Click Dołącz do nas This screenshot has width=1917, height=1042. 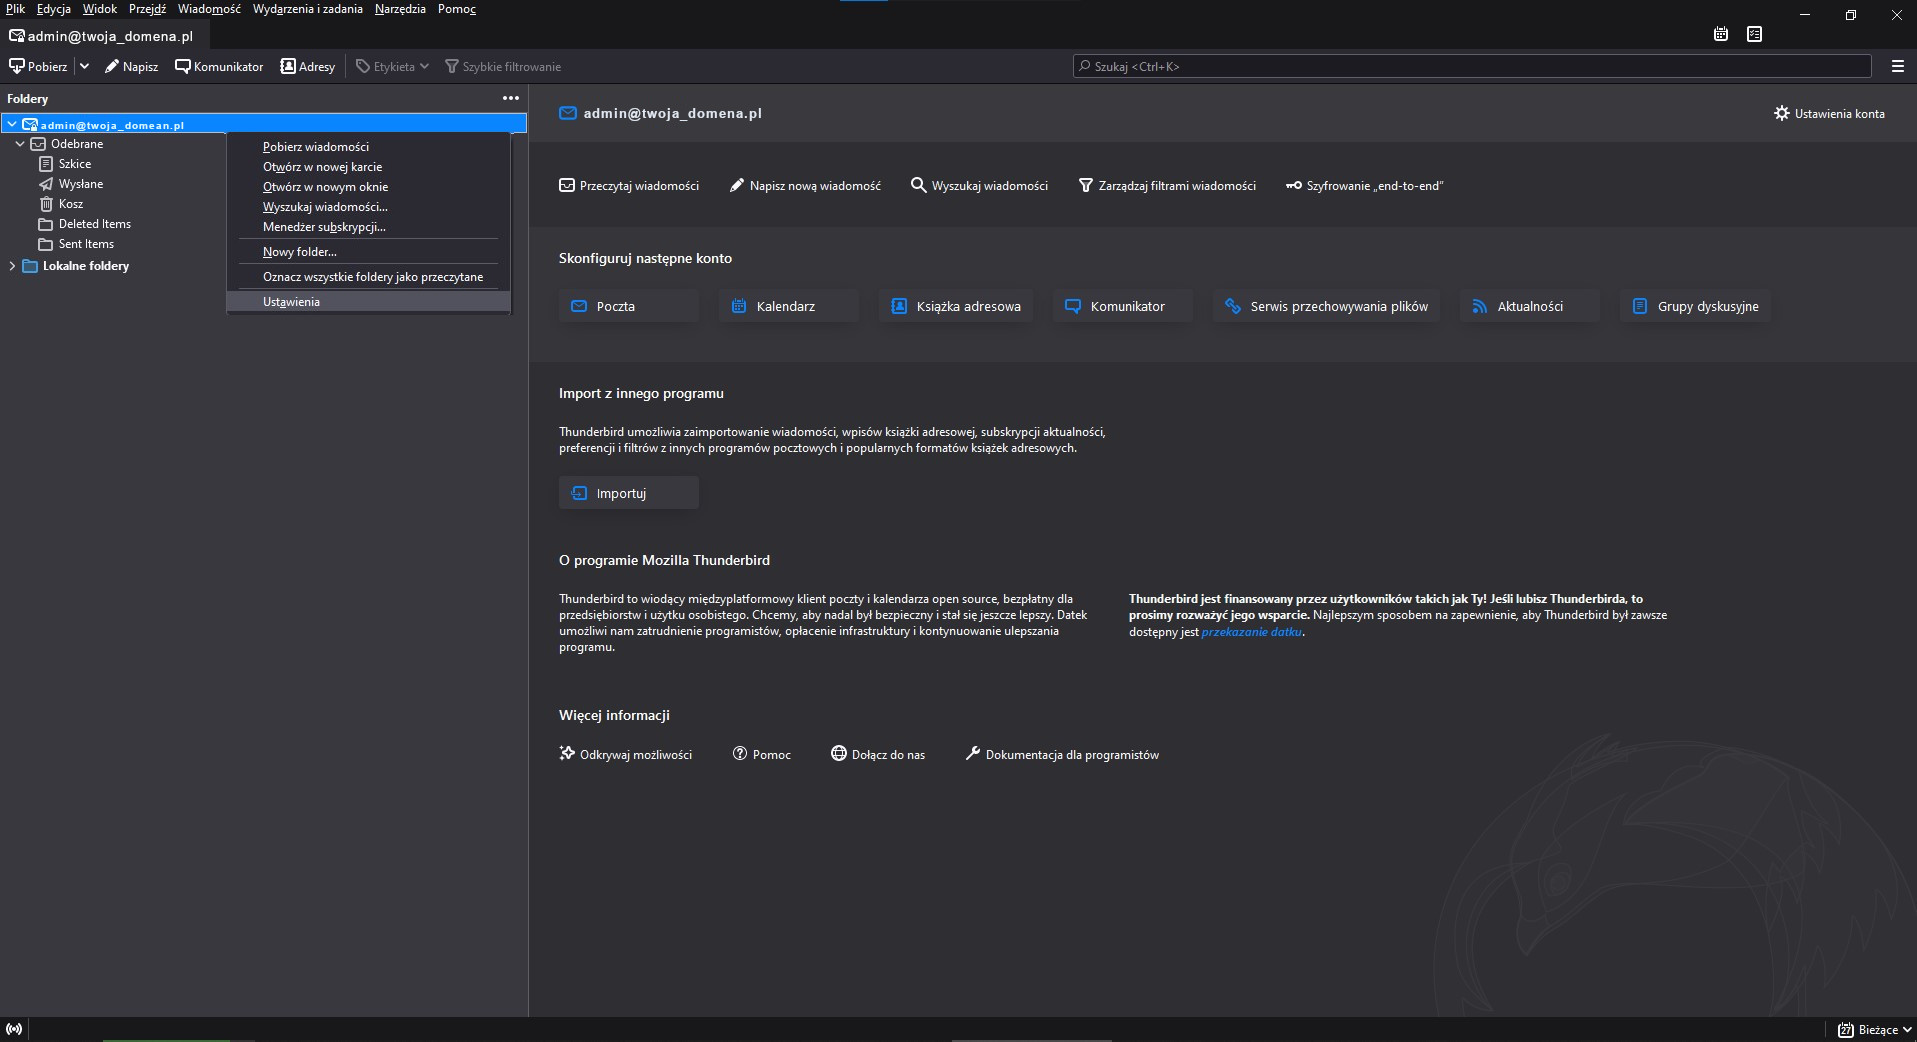click(878, 754)
